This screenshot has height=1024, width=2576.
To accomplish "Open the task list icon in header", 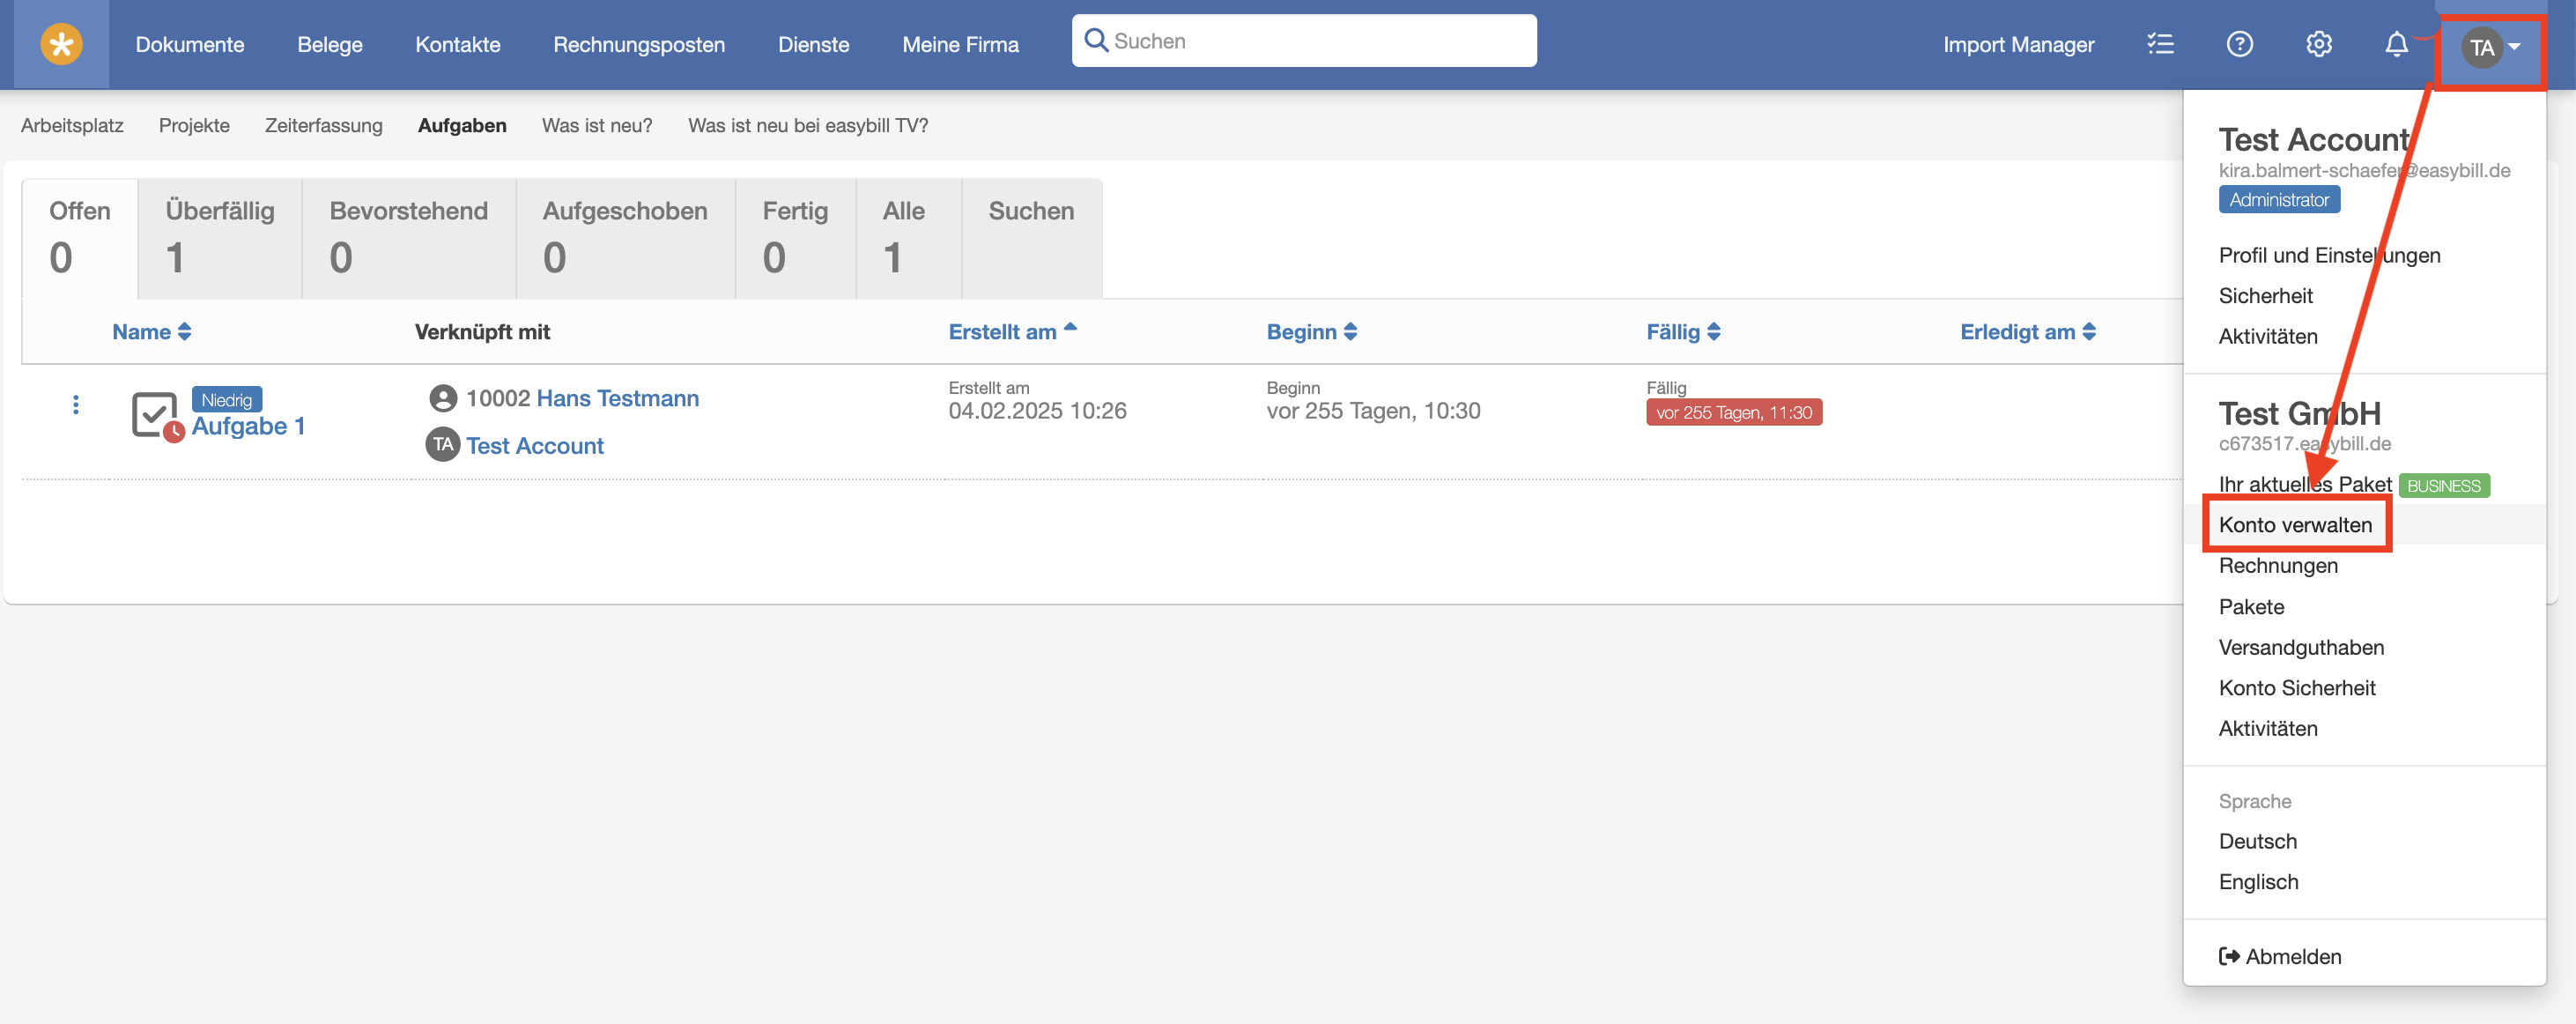I will [x=2160, y=44].
